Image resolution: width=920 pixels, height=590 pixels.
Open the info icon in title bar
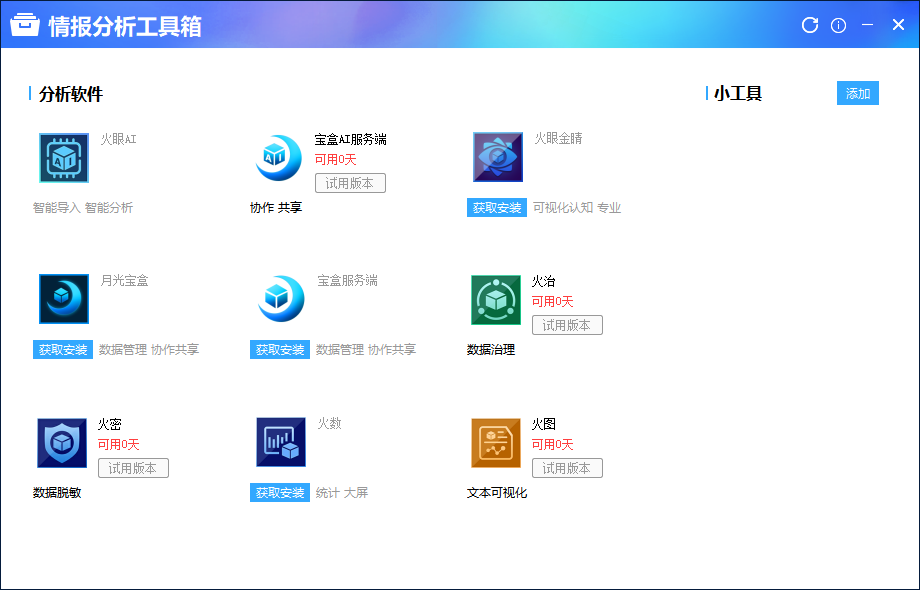pos(839,25)
